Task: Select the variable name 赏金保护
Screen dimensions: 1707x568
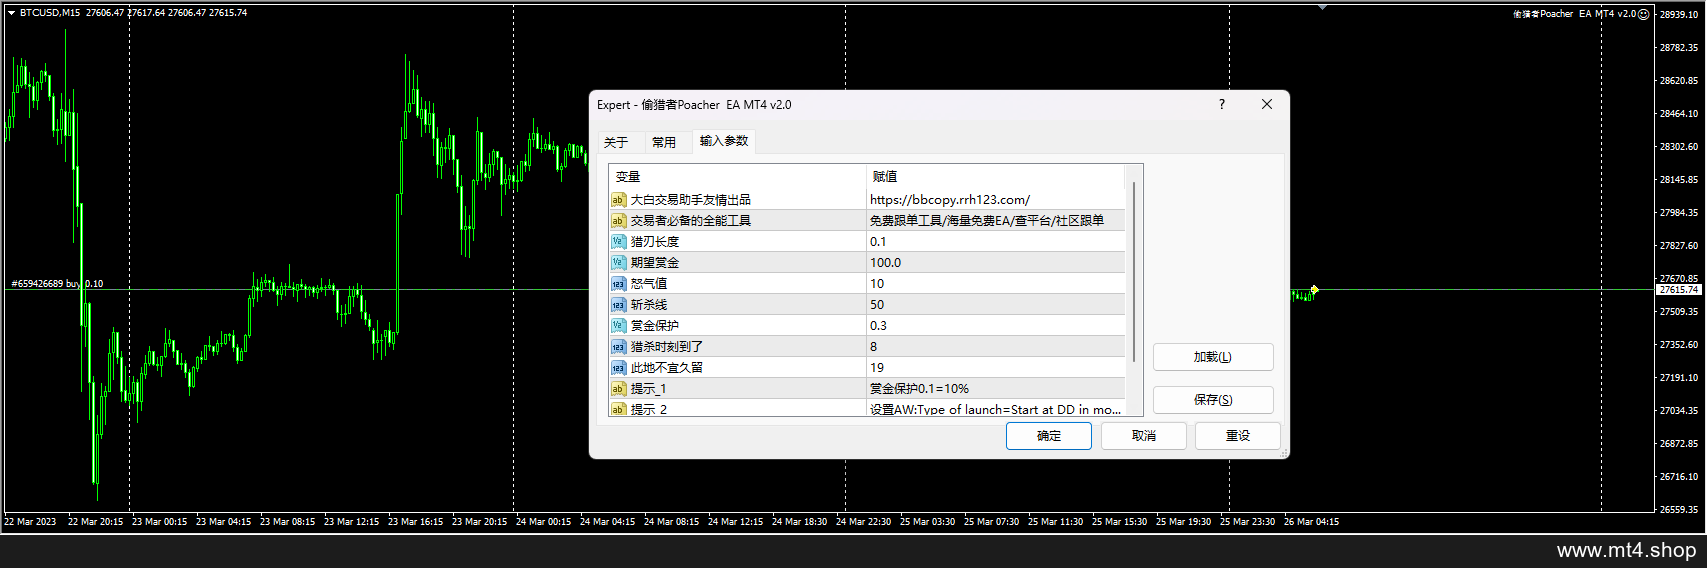Action: pyautogui.click(x=655, y=326)
